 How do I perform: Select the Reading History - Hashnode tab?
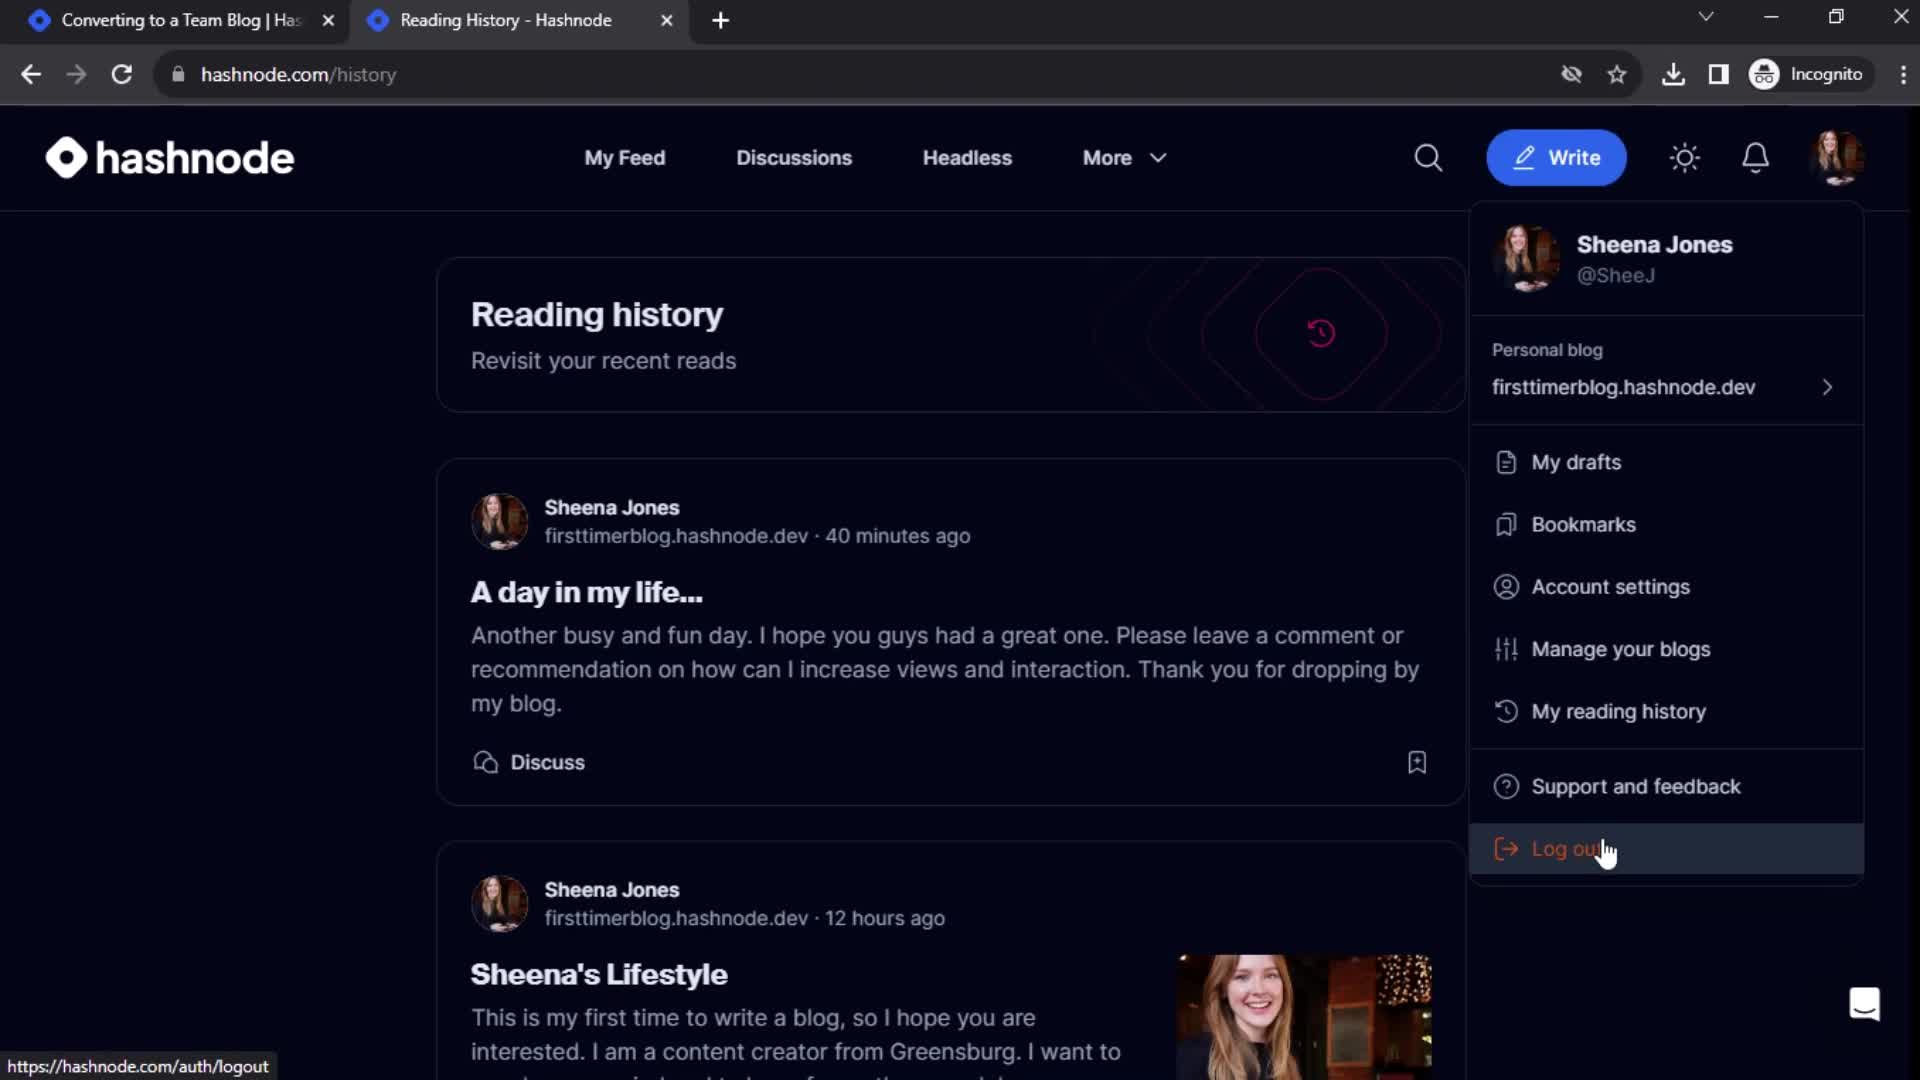505,20
